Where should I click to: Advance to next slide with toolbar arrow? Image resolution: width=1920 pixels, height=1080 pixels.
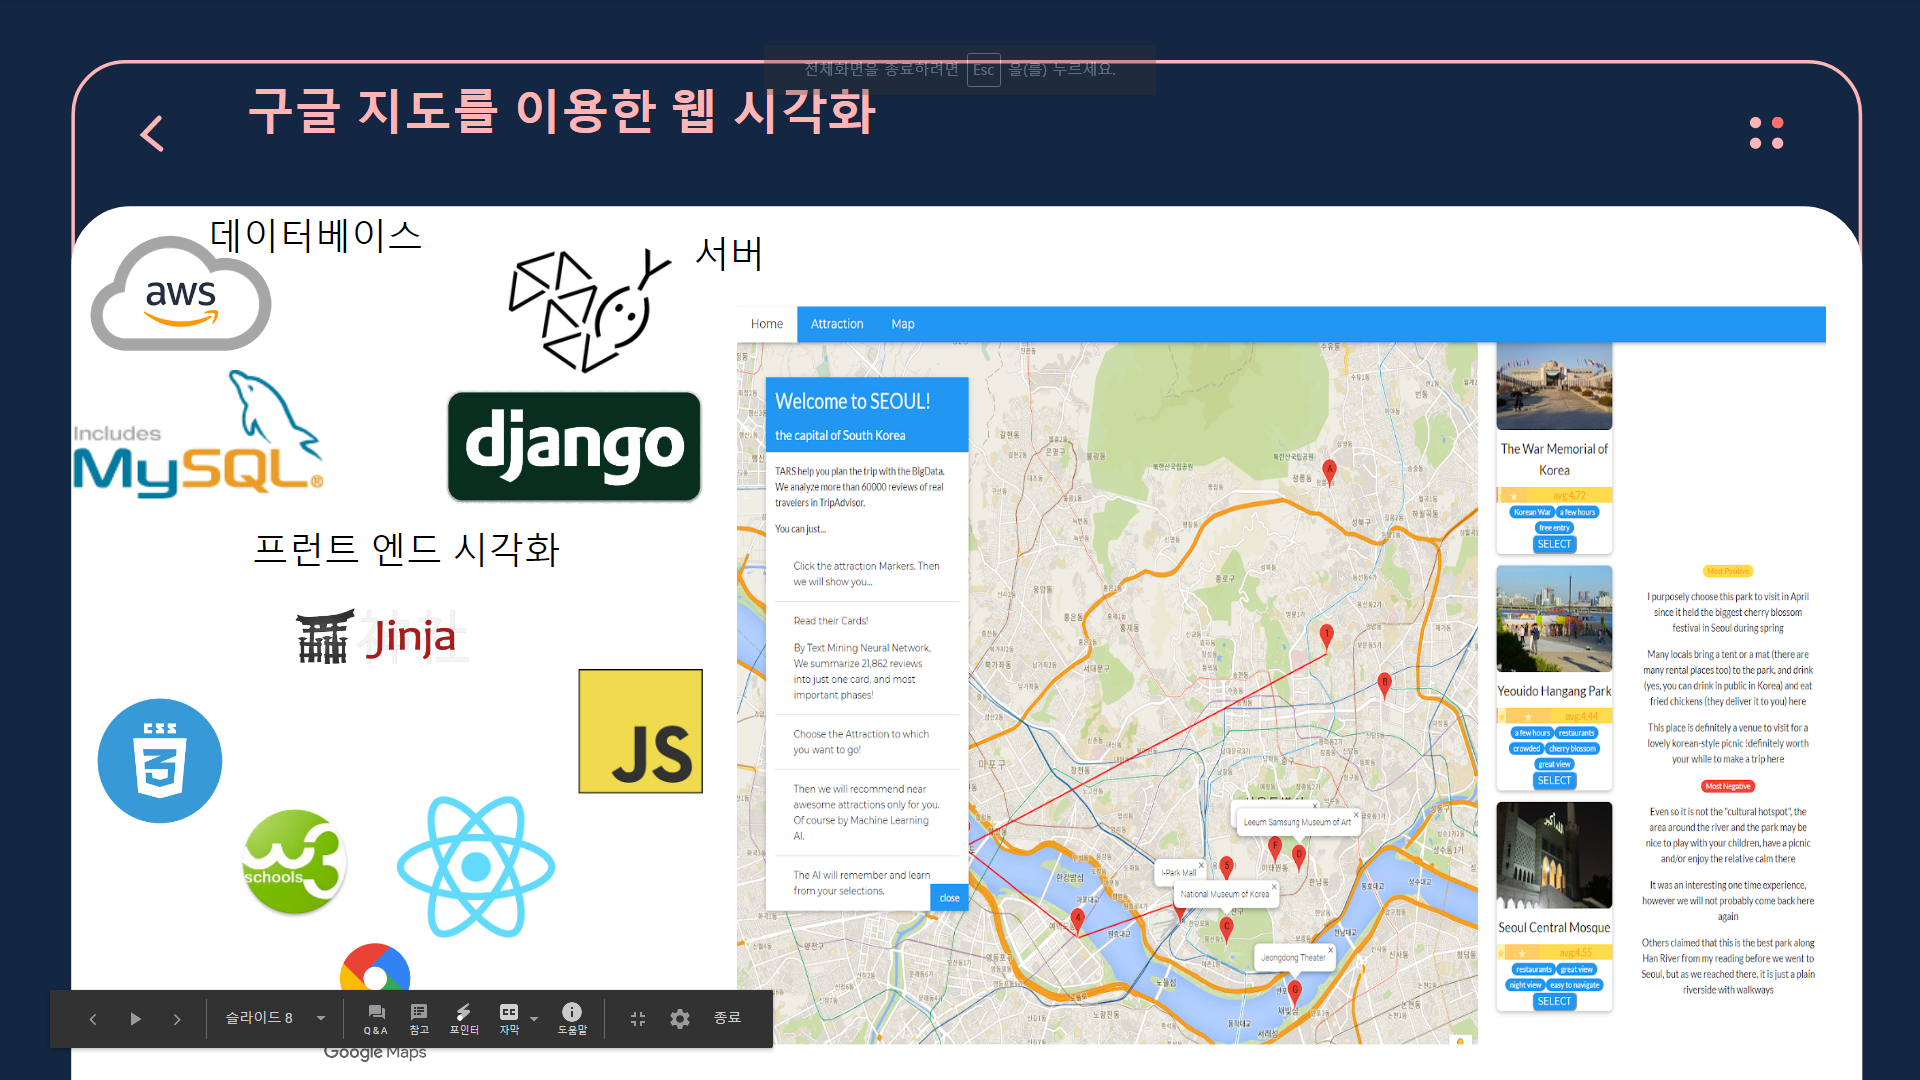[177, 1019]
